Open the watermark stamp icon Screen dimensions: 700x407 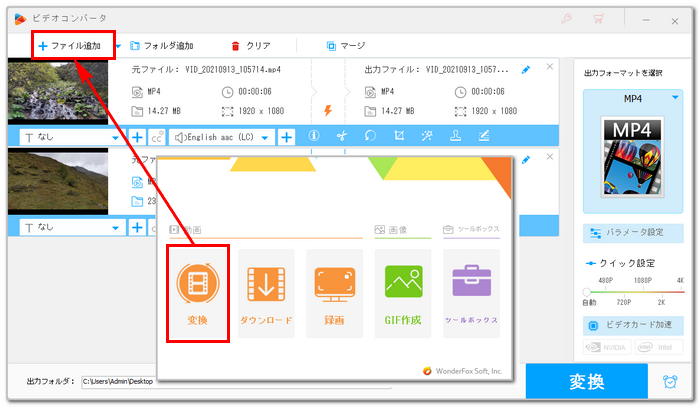(x=455, y=136)
